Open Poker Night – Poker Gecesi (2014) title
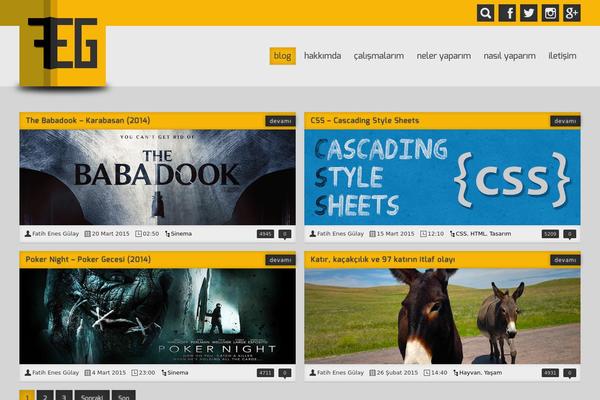The height and width of the screenshot is (400, 600). pyautogui.click(x=88, y=260)
